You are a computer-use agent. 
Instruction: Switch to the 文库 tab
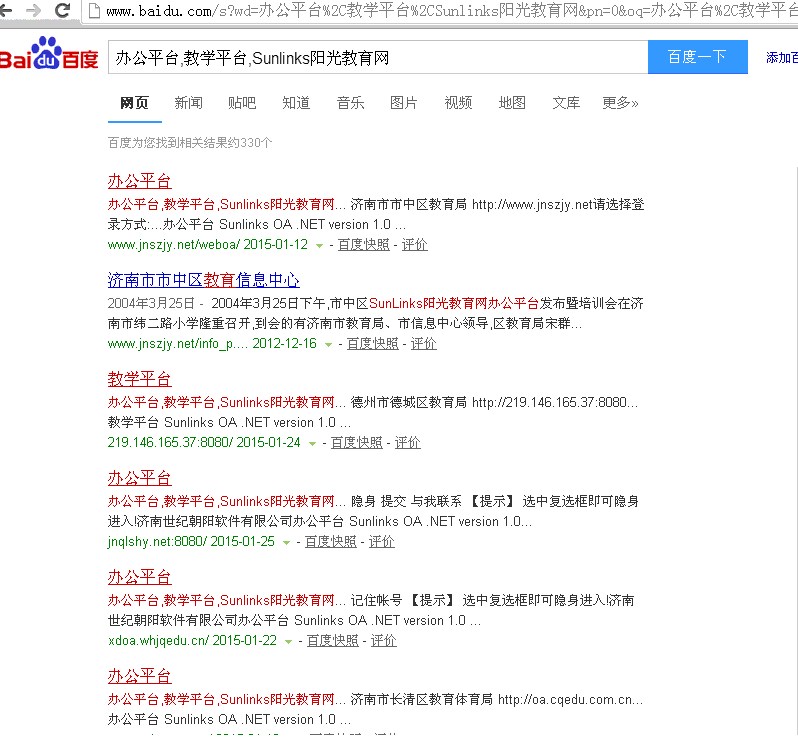pos(566,103)
